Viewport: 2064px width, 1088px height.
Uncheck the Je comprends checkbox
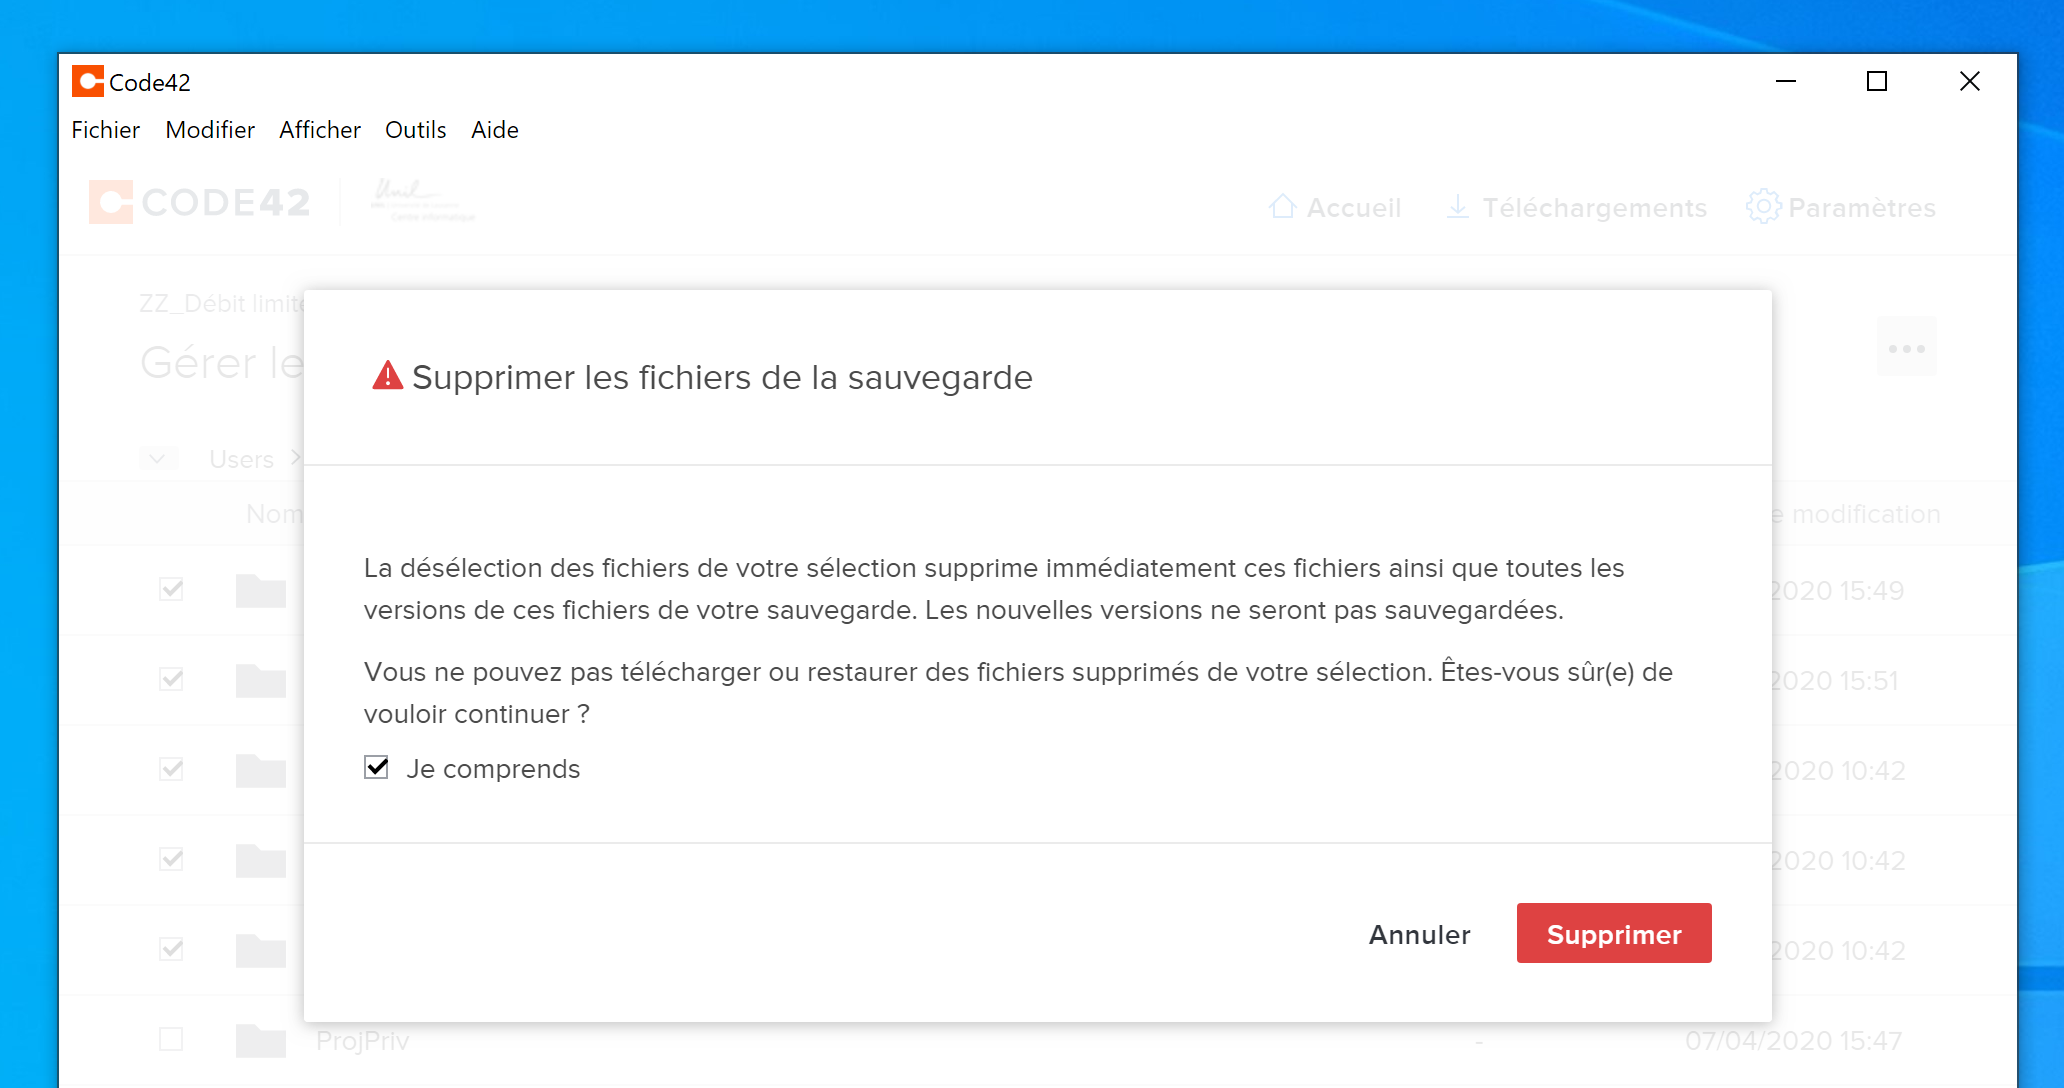coord(377,768)
